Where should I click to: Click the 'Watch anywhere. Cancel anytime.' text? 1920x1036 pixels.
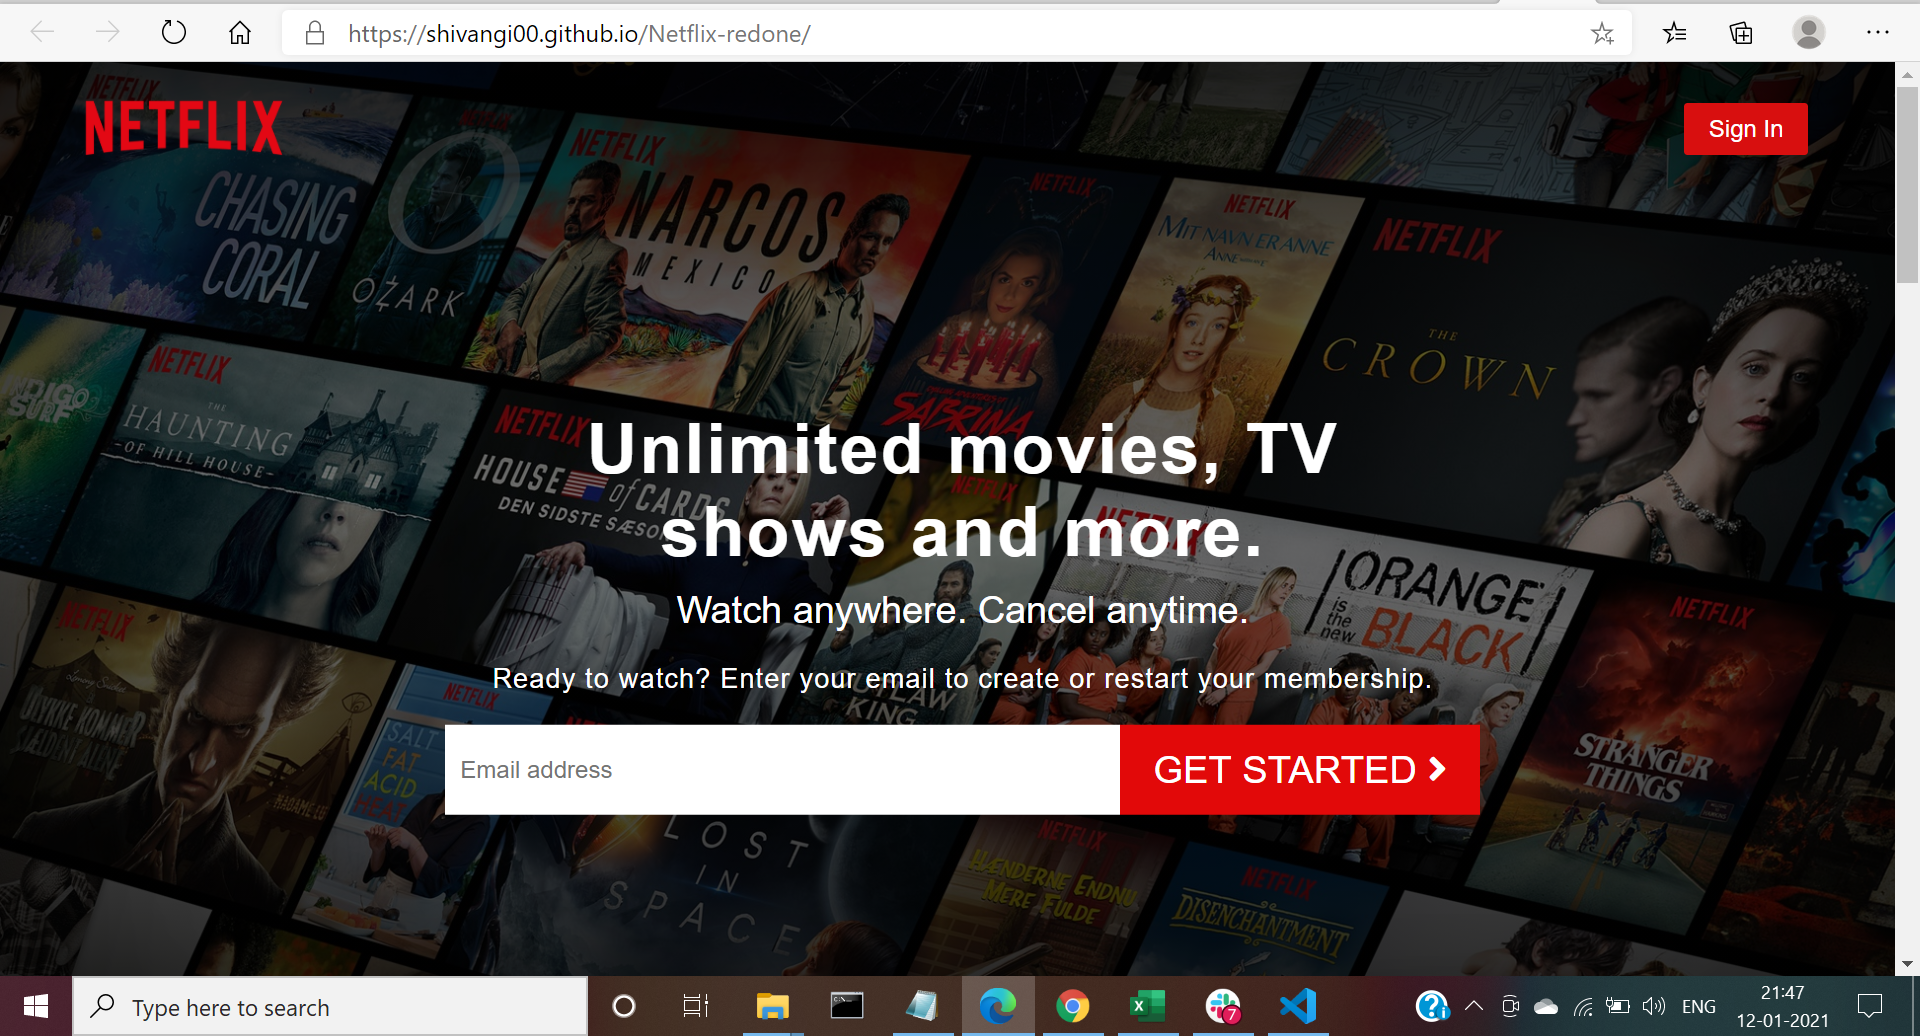962,610
